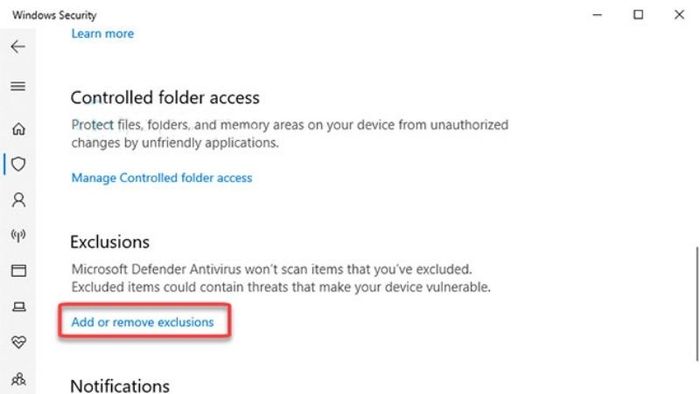Select Virus & threat protection shield icon
Viewport: 700px width, 394px height.
18,164
